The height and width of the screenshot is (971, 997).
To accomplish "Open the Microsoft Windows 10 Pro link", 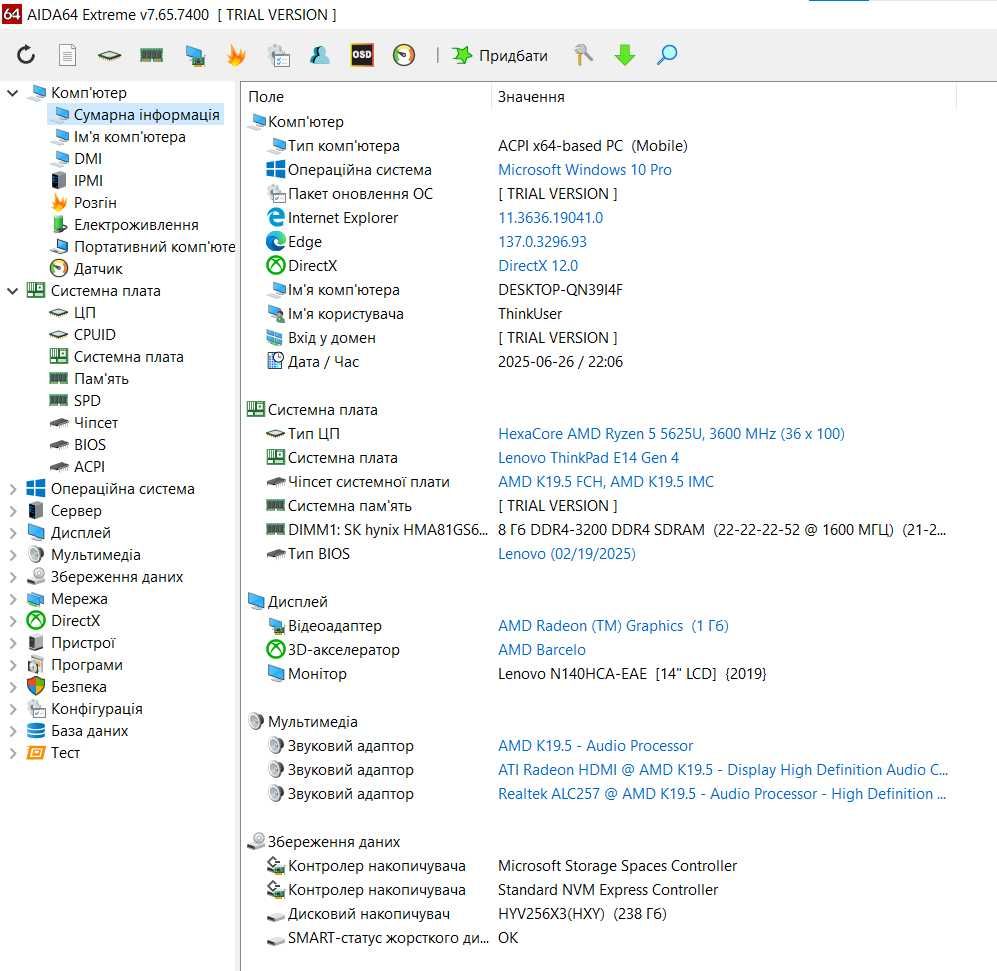I will pyautogui.click(x=585, y=170).
